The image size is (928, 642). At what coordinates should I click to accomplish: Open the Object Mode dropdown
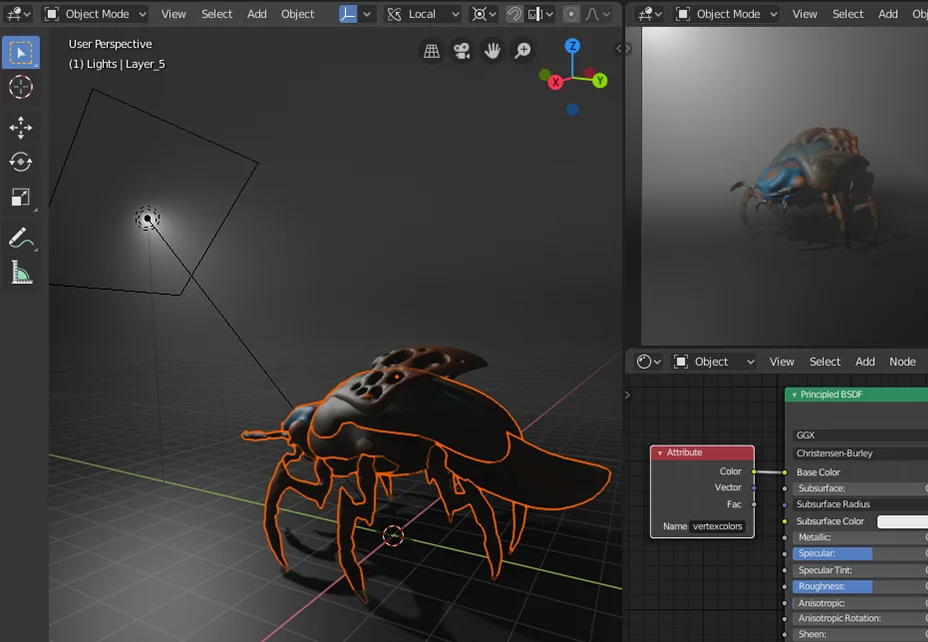pos(93,13)
